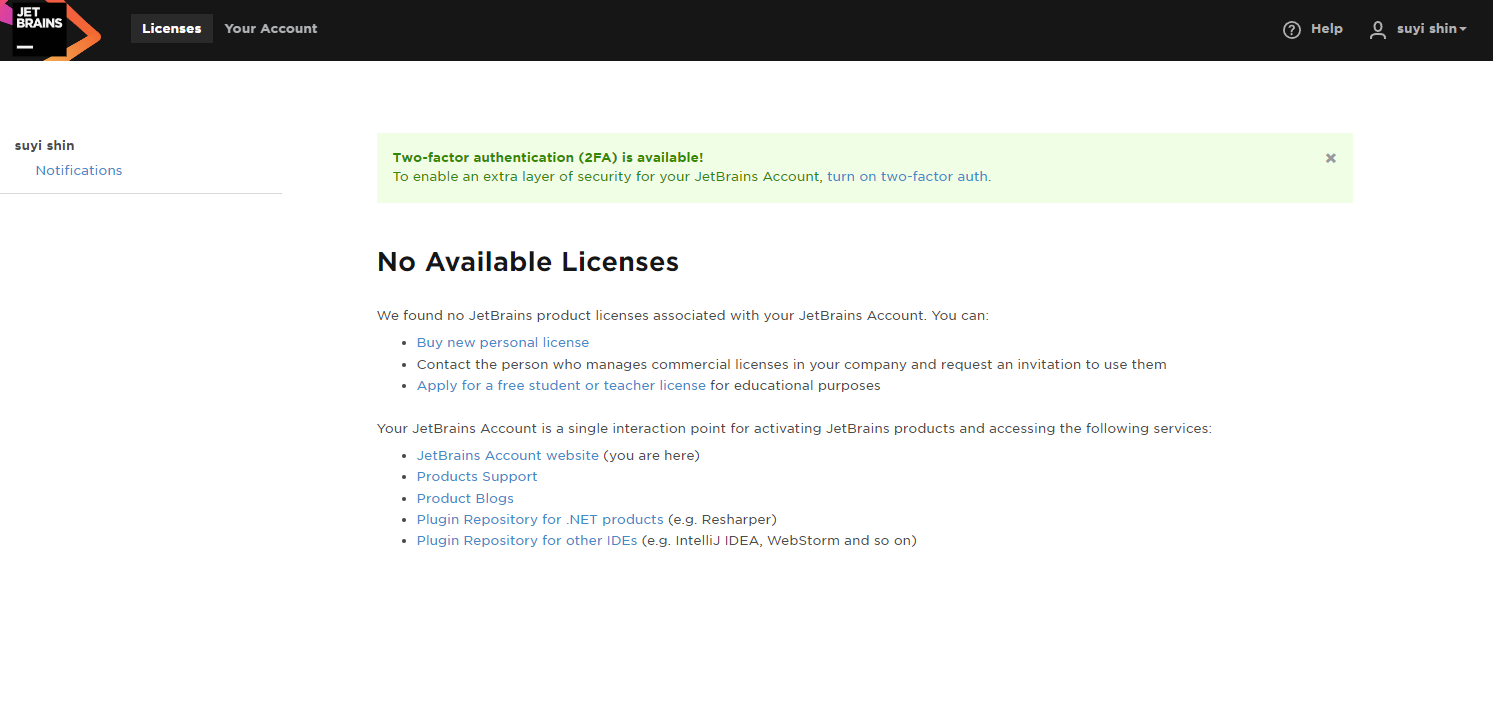The height and width of the screenshot is (719, 1493).
Task: Click the (e.g. Resharper) text
Action: [x=722, y=520]
